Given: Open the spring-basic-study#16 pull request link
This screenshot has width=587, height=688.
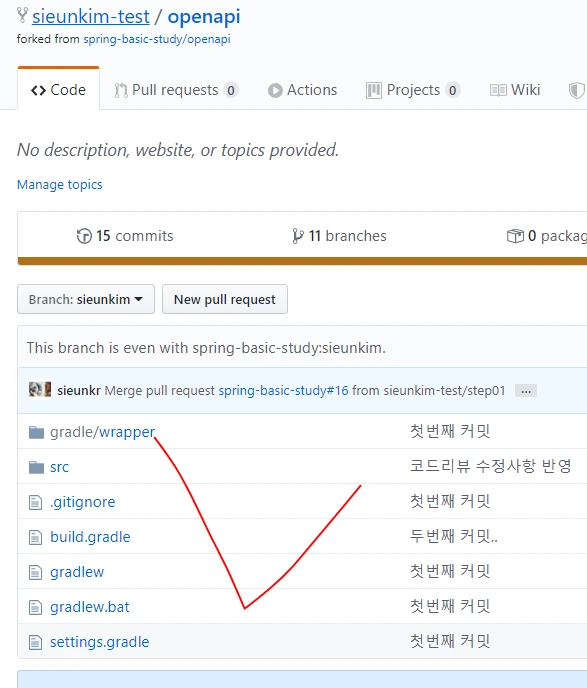Looking at the screenshot, I should pos(283,391).
